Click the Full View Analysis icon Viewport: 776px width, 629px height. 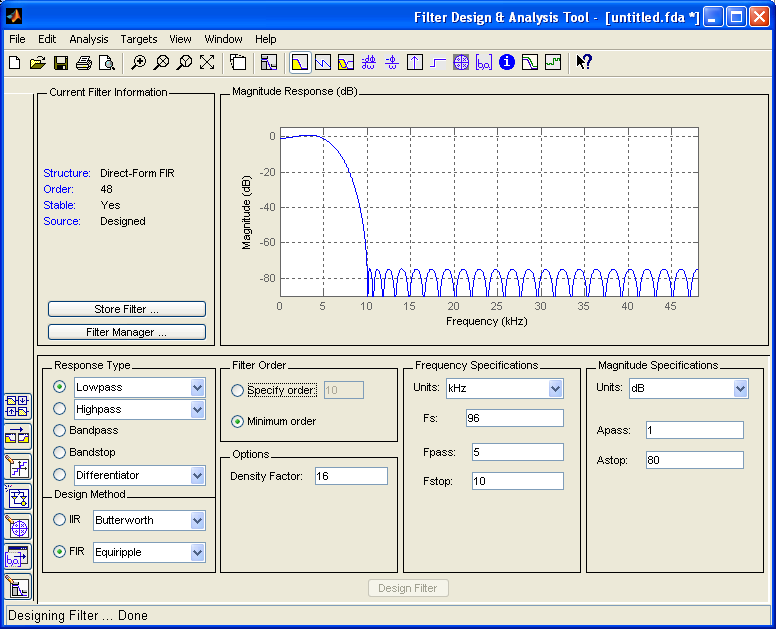pyautogui.click(x=238, y=62)
